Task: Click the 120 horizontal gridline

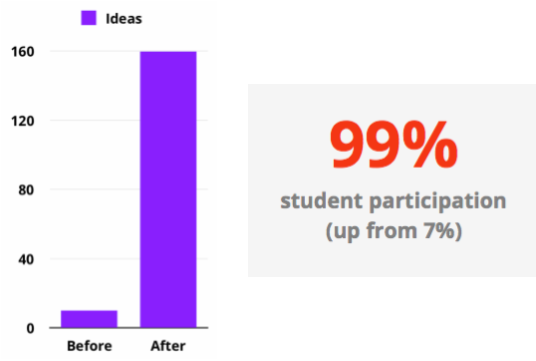Action: pyautogui.click(x=95, y=120)
